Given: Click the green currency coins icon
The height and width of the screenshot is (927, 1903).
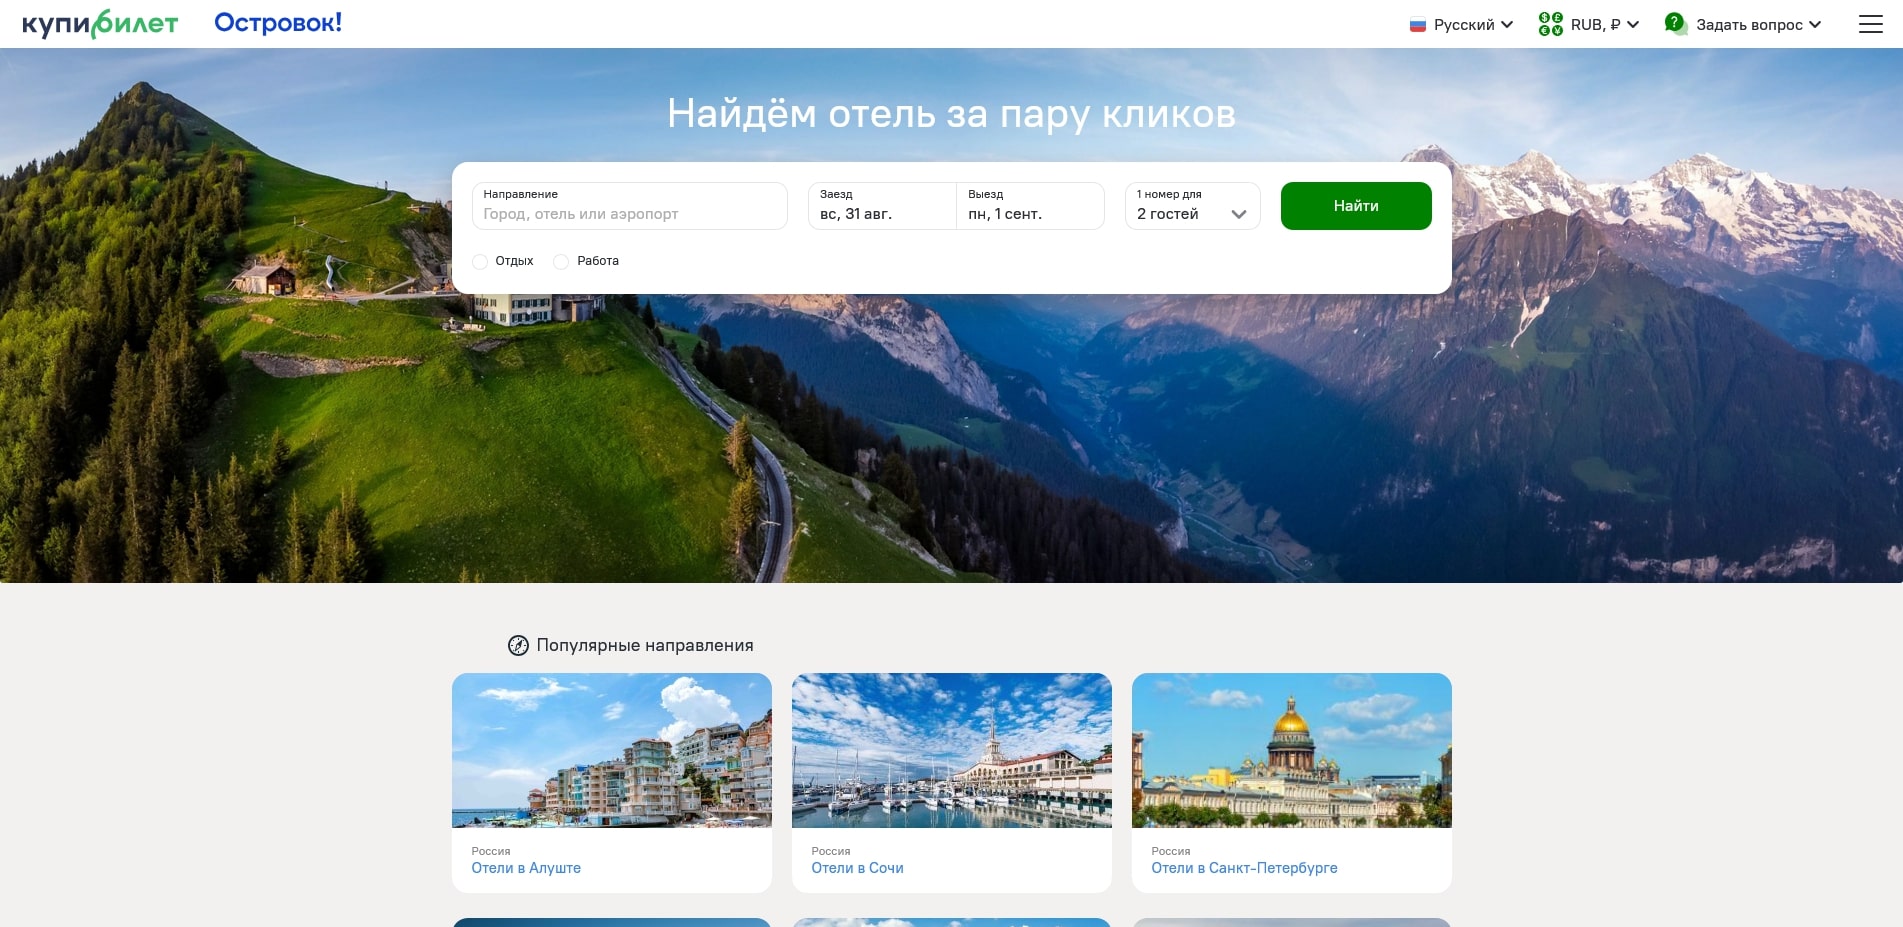Looking at the screenshot, I should [1550, 24].
